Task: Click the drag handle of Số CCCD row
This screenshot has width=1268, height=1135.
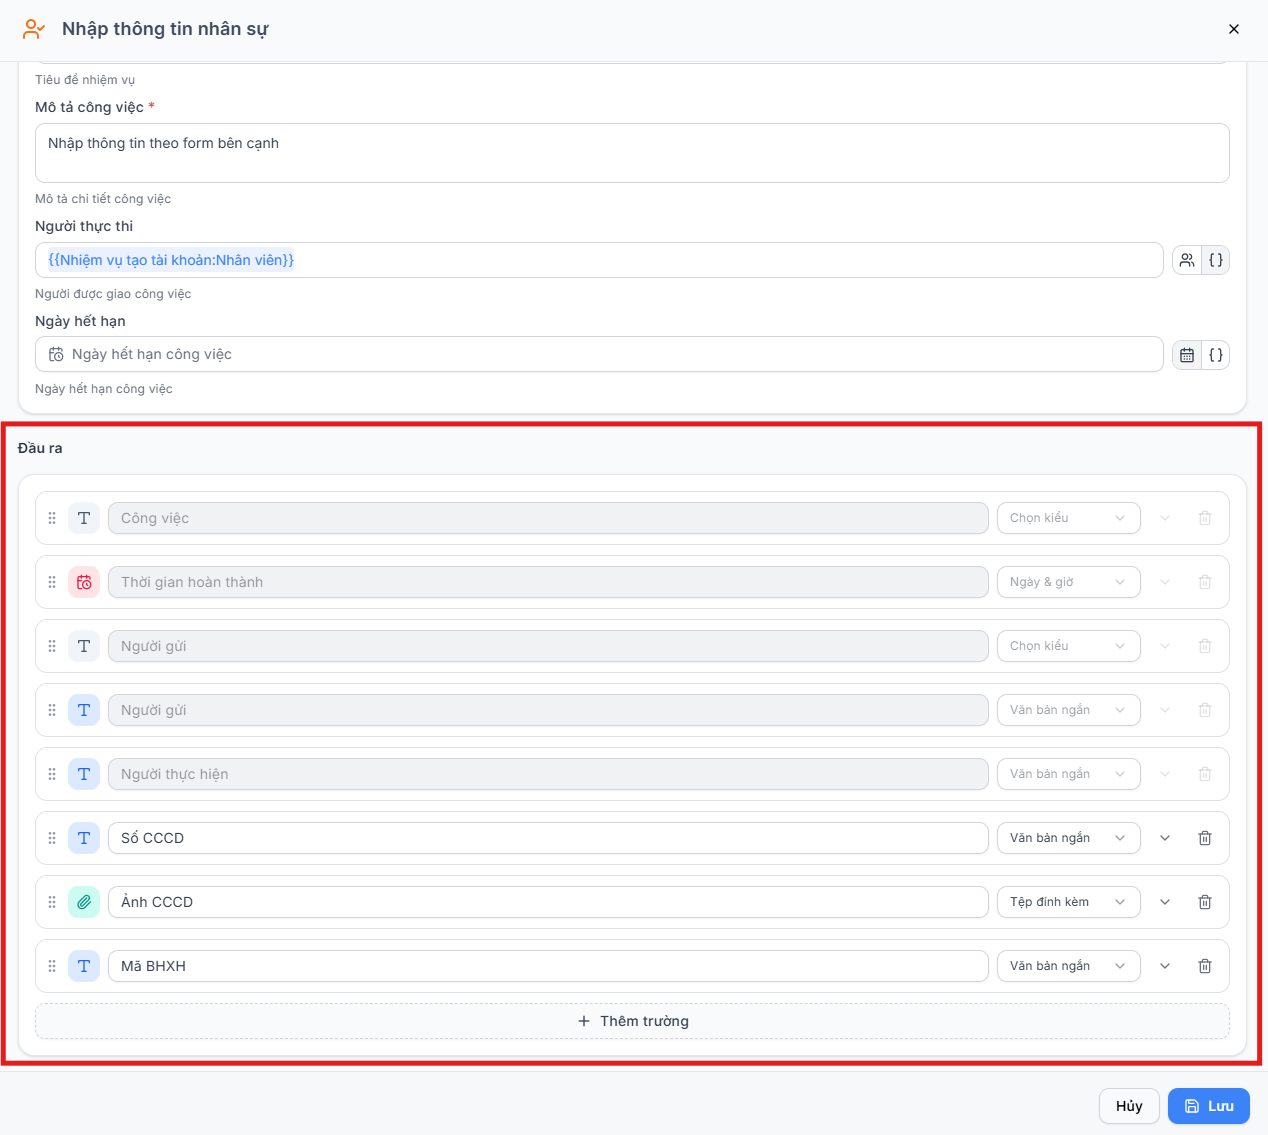Action: [x=52, y=838]
